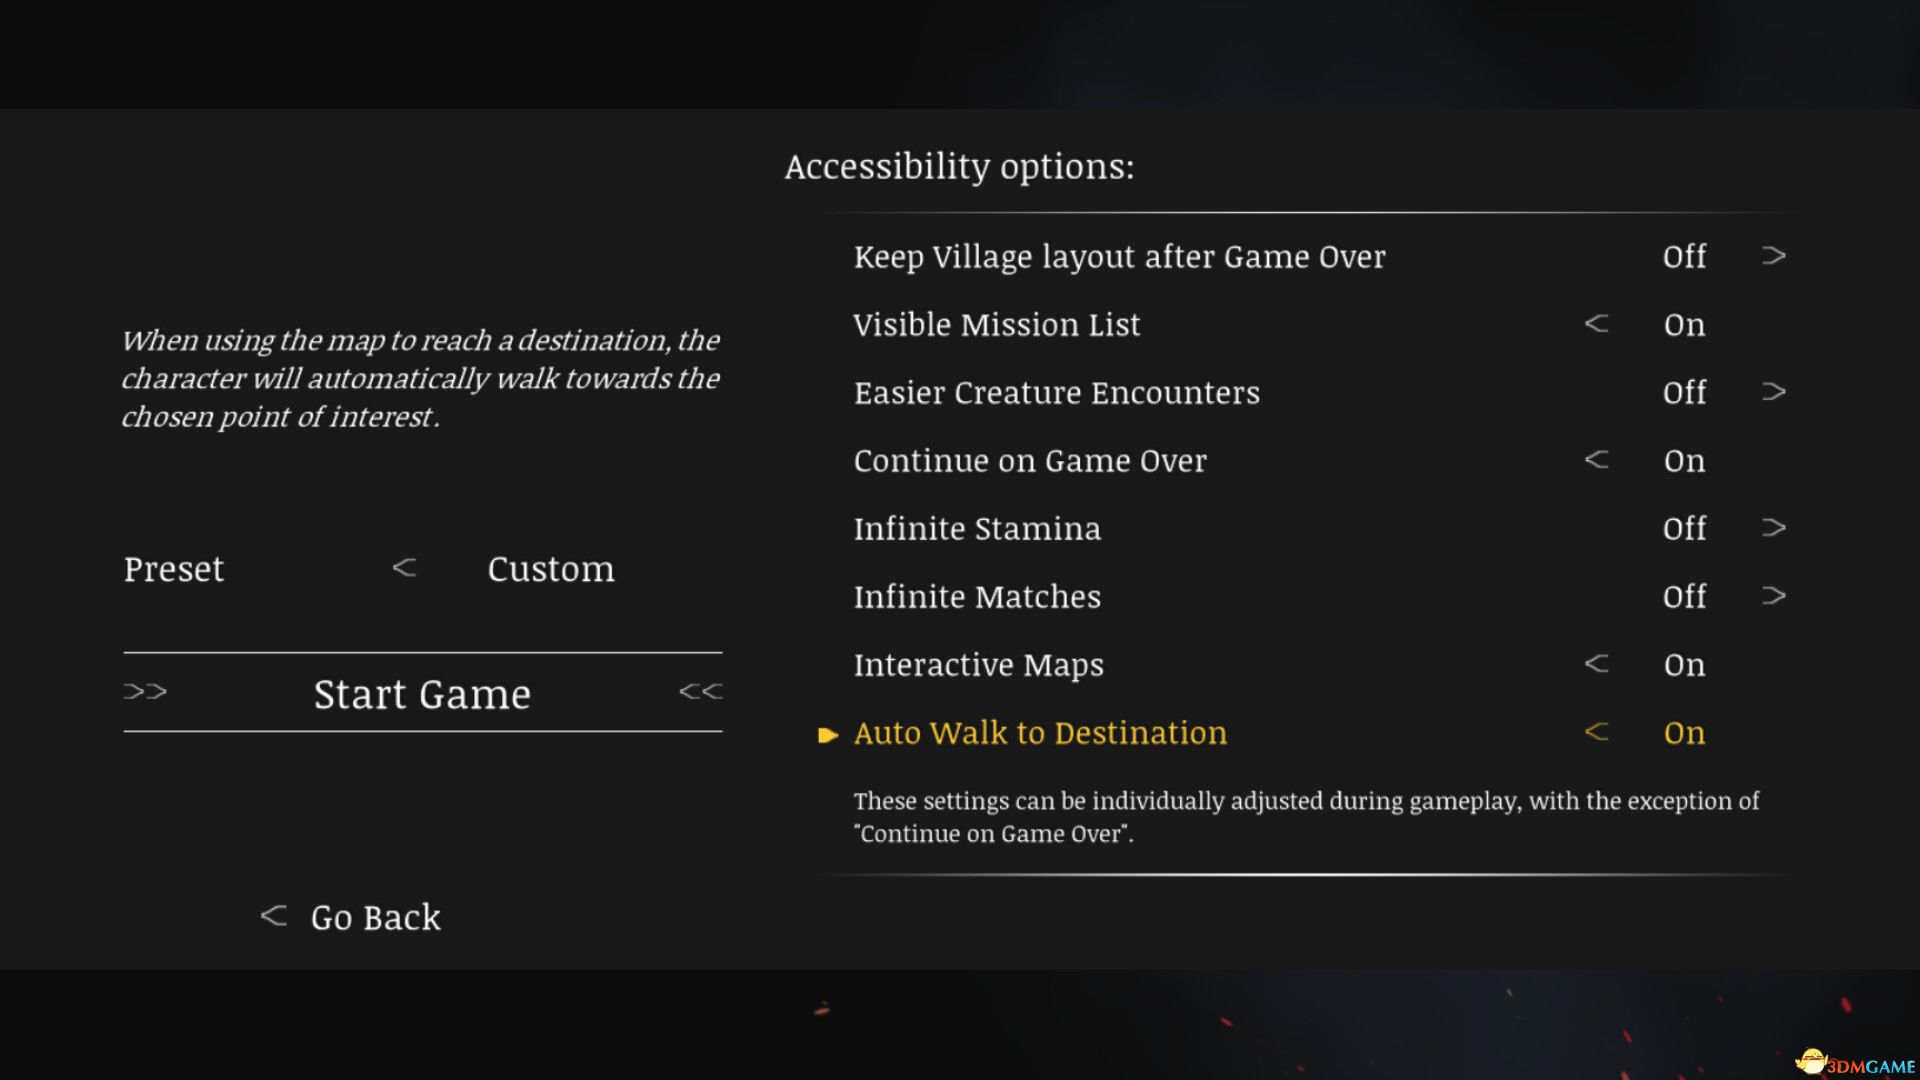
Task: Click the Accessibility options heading
Action: point(959,167)
